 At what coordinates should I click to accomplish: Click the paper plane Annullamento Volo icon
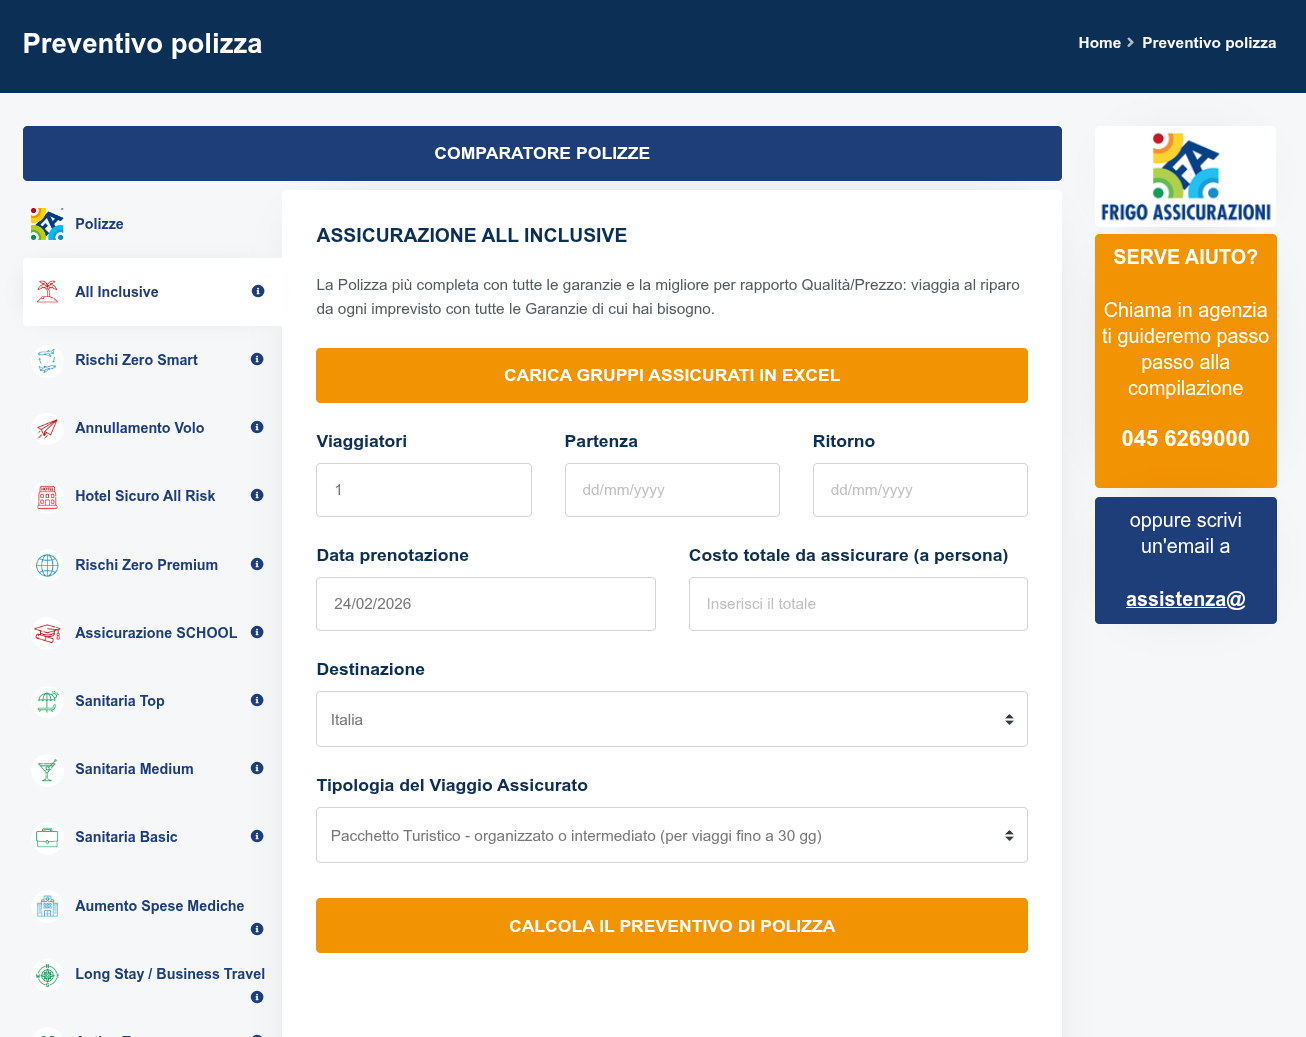click(x=47, y=428)
